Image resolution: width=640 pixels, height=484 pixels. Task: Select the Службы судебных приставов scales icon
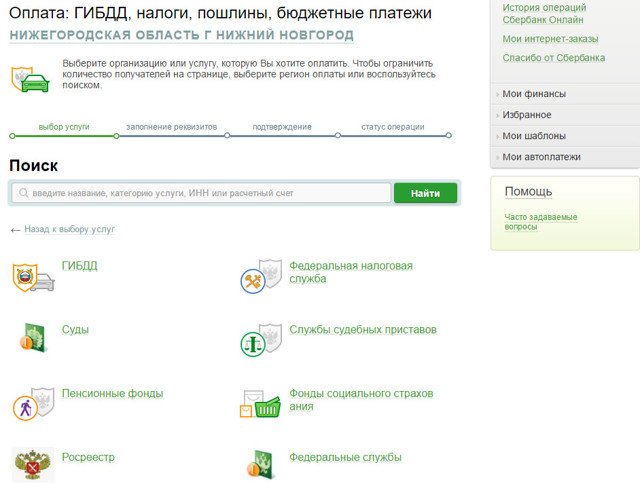pyautogui.click(x=261, y=340)
